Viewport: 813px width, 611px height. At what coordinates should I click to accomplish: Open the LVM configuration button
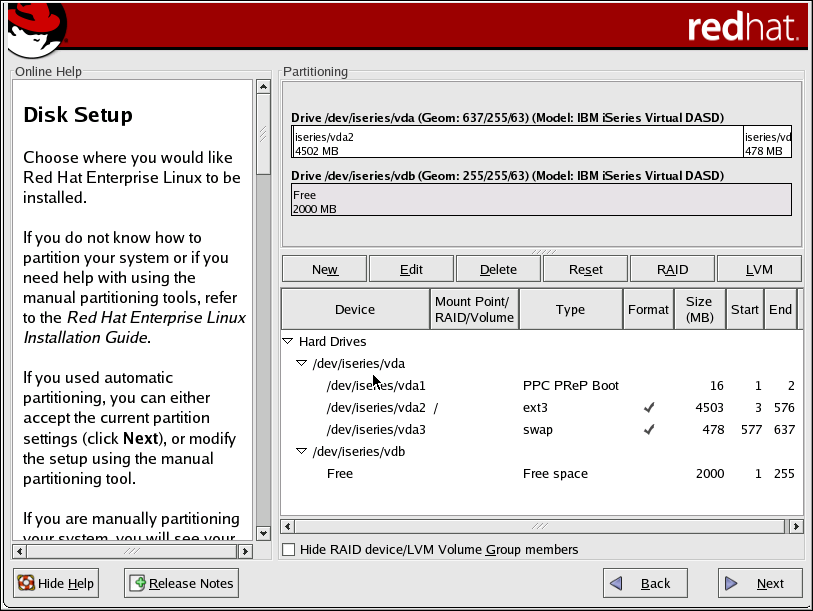[x=759, y=269]
